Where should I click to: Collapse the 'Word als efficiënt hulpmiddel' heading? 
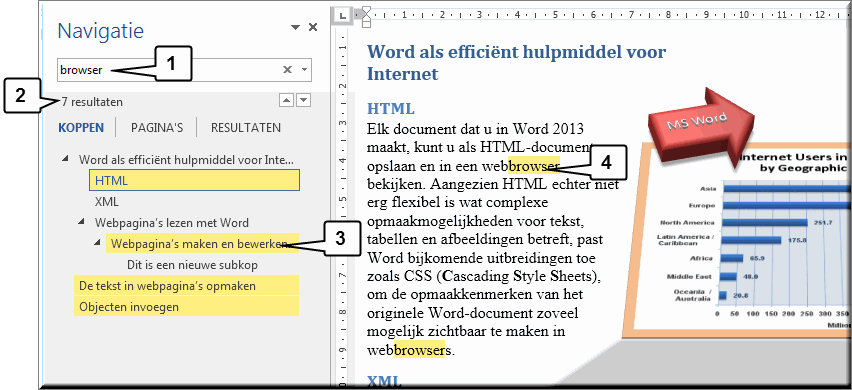pos(66,159)
